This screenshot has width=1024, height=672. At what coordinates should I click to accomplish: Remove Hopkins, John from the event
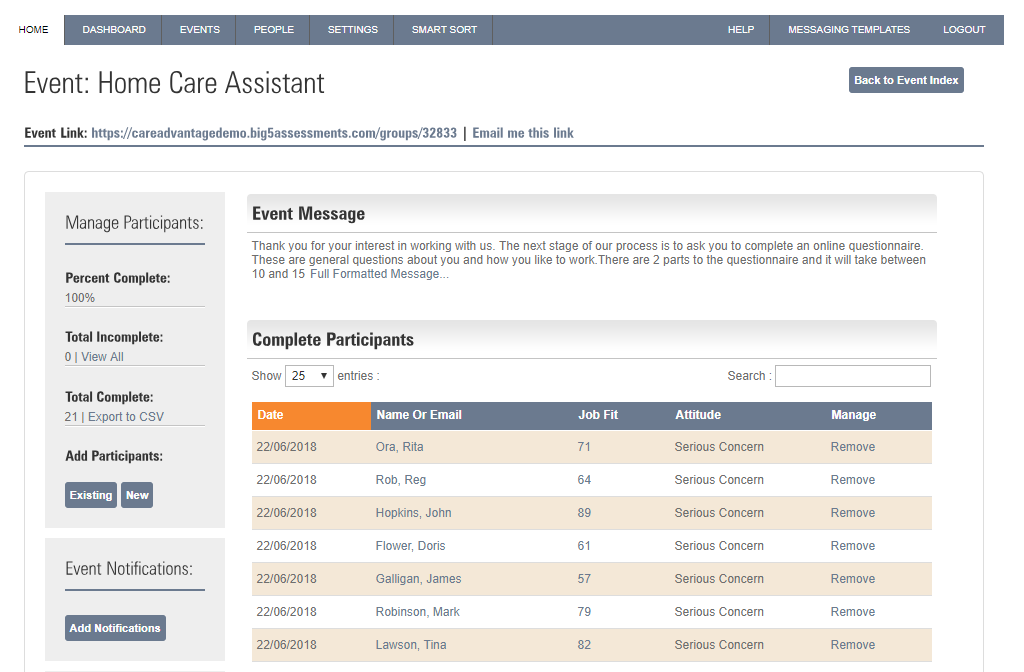click(x=852, y=513)
